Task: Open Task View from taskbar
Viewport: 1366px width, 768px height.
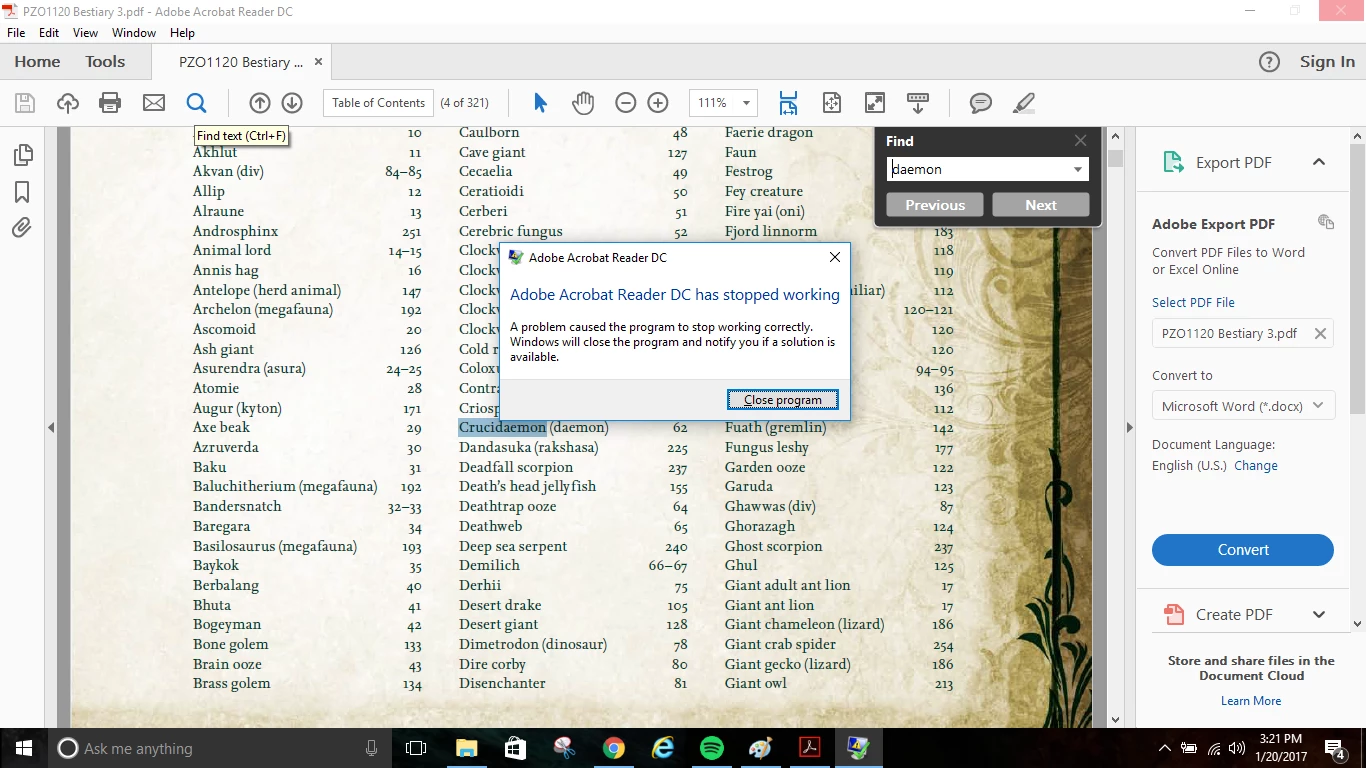Action: click(x=416, y=748)
